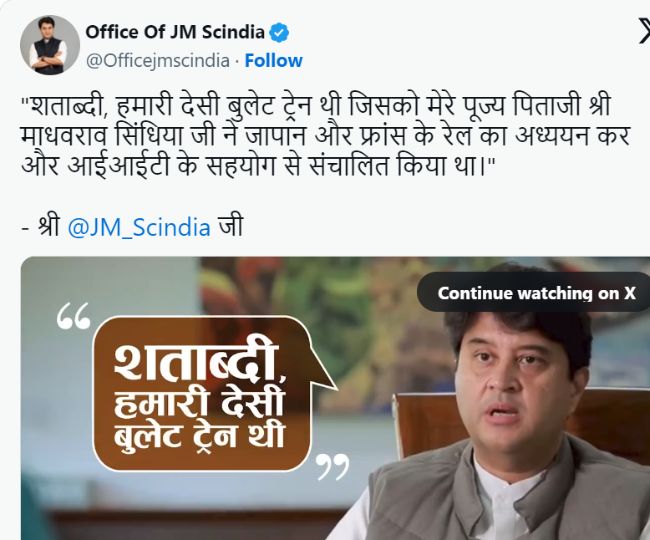Click the tweet line mentioning "आईआईटी के सहयोग"
The image size is (650, 540).
[256, 166]
